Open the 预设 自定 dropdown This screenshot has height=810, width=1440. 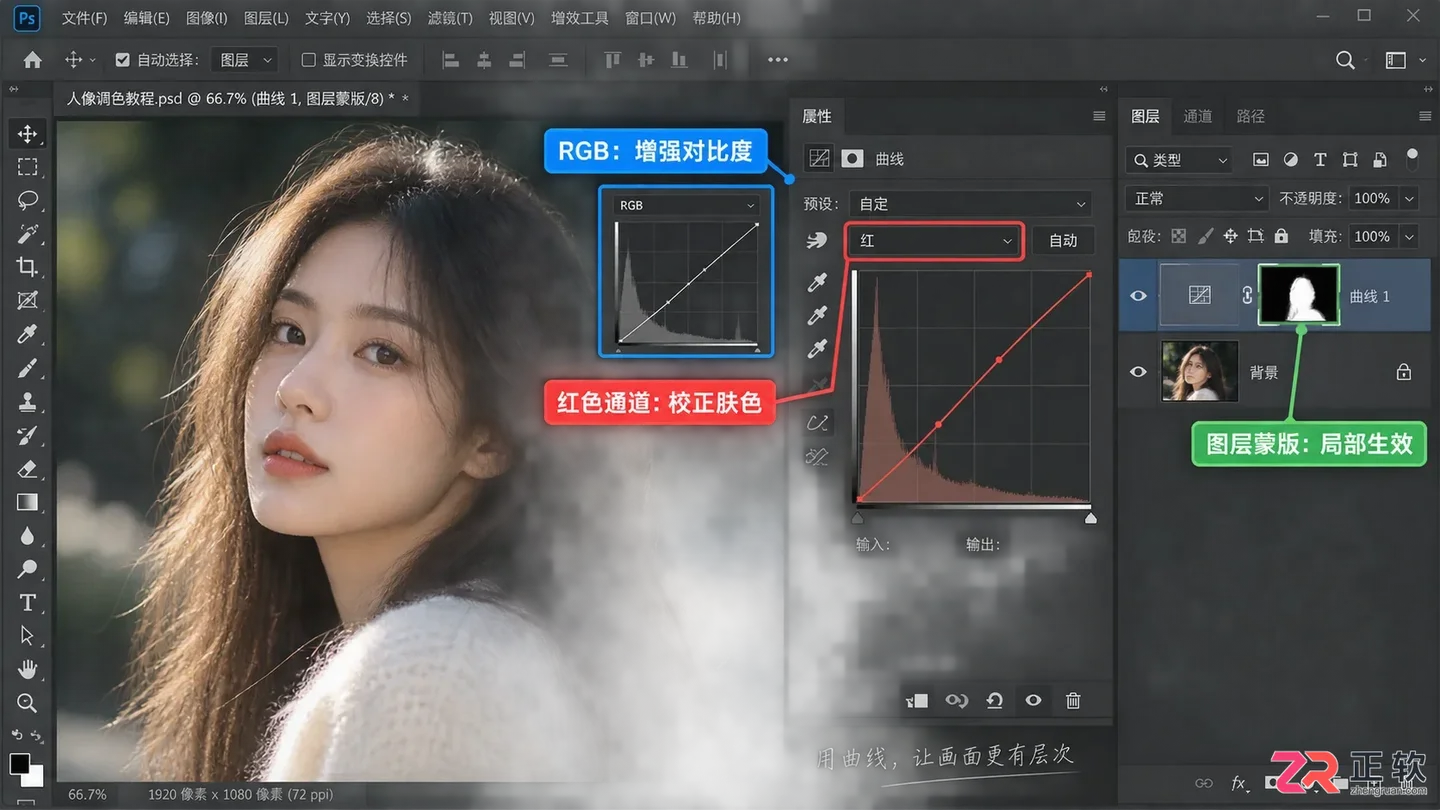click(970, 204)
